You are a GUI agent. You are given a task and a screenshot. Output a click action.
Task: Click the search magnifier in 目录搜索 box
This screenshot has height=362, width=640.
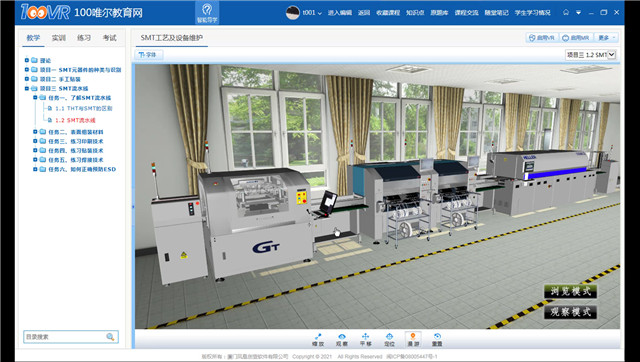coord(110,337)
